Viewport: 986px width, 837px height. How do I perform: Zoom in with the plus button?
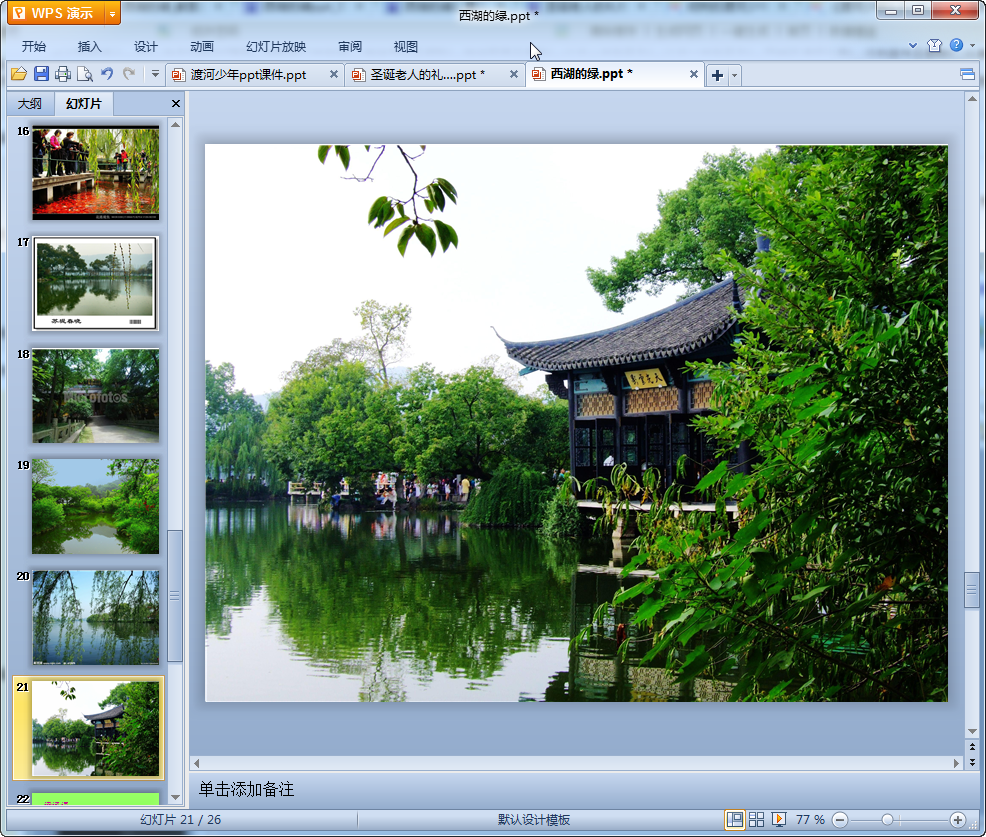point(958,819)
